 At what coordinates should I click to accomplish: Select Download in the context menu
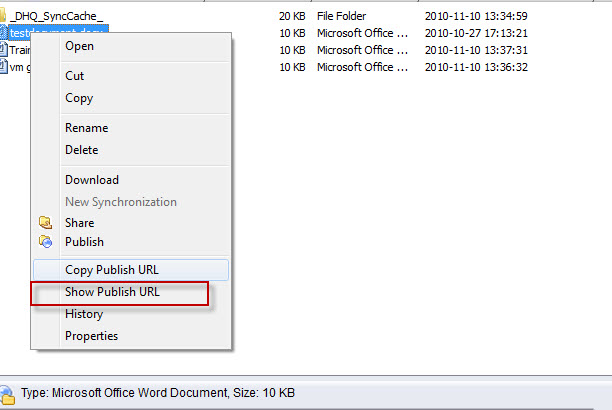tap(92, 180)
